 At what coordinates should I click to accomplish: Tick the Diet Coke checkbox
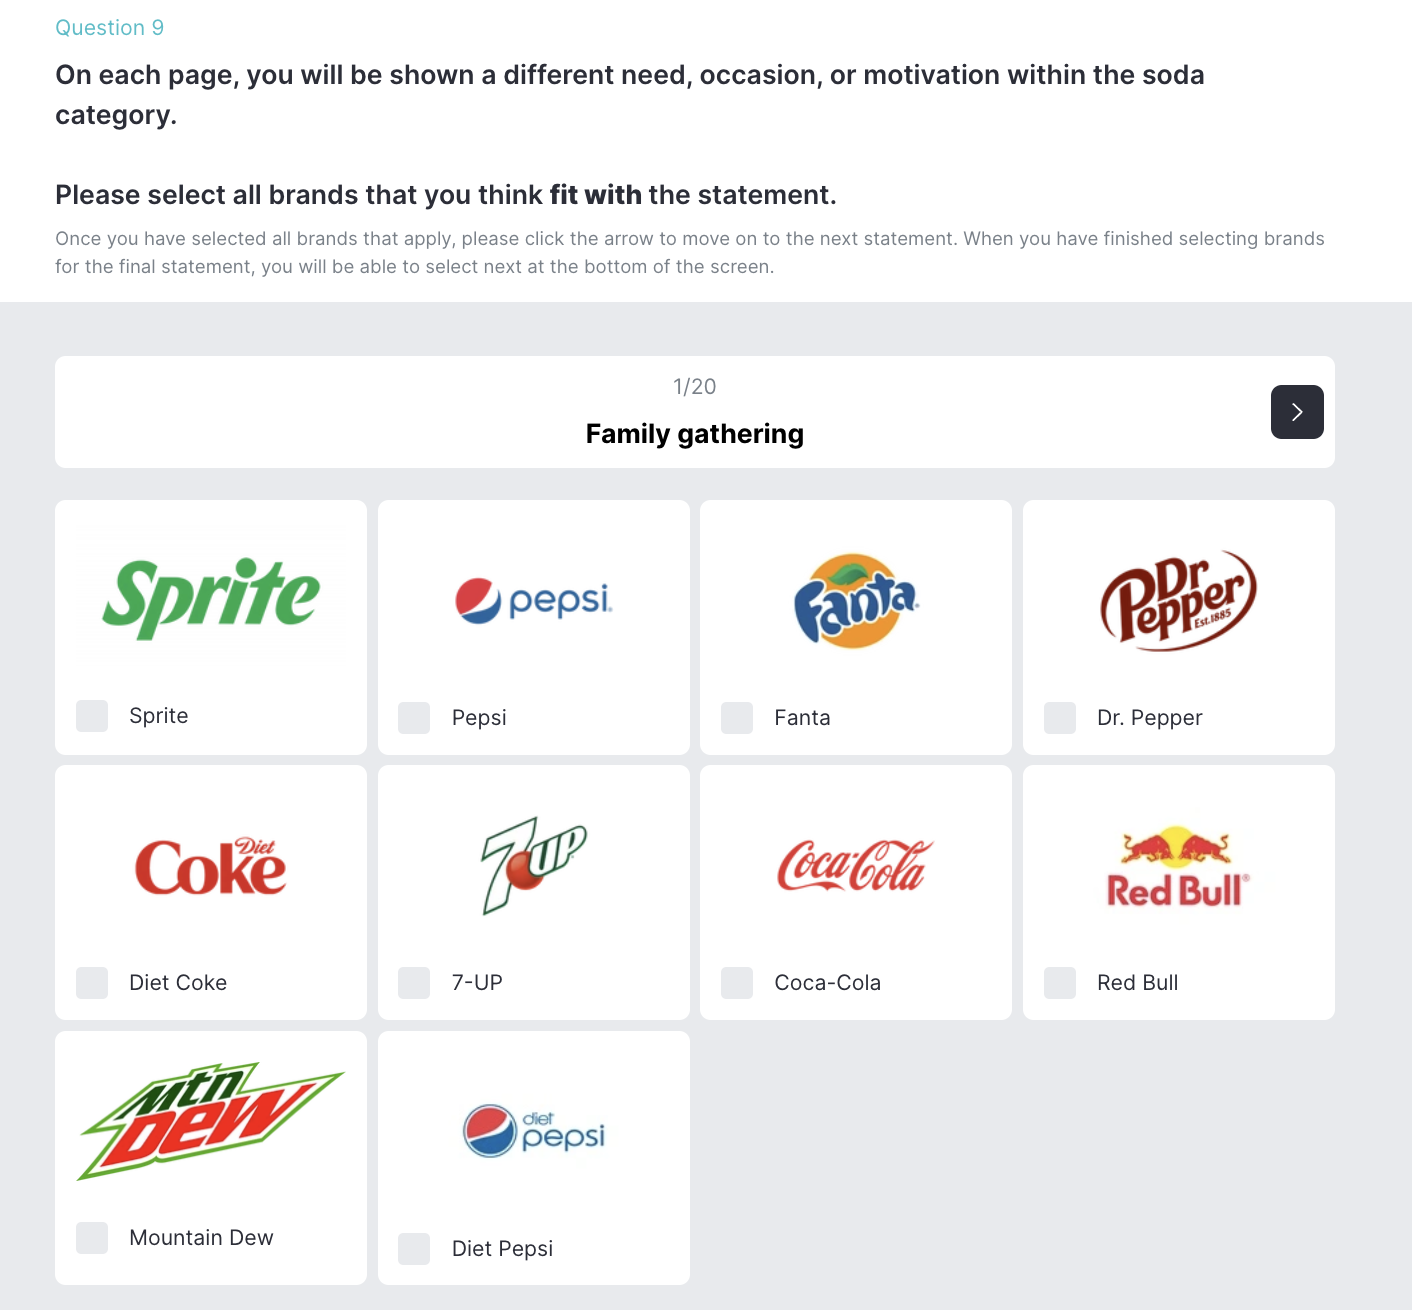coord(92,983)
